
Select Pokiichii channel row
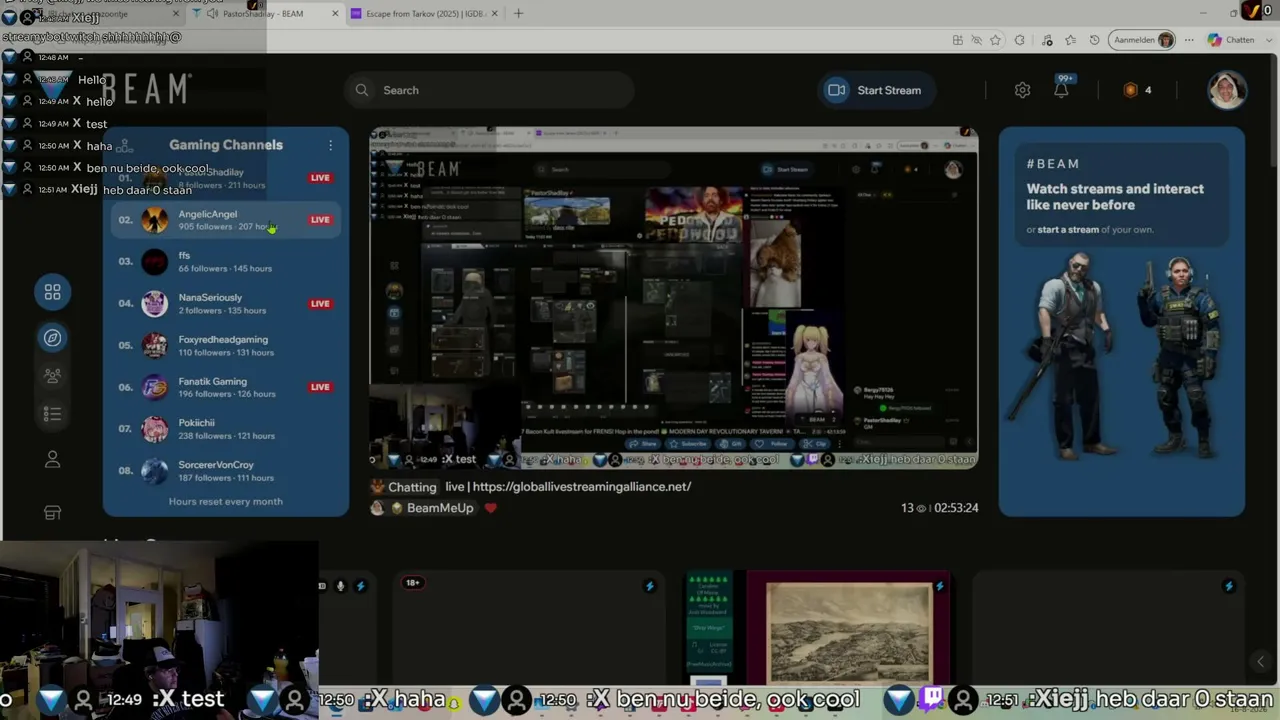(226, 429)
